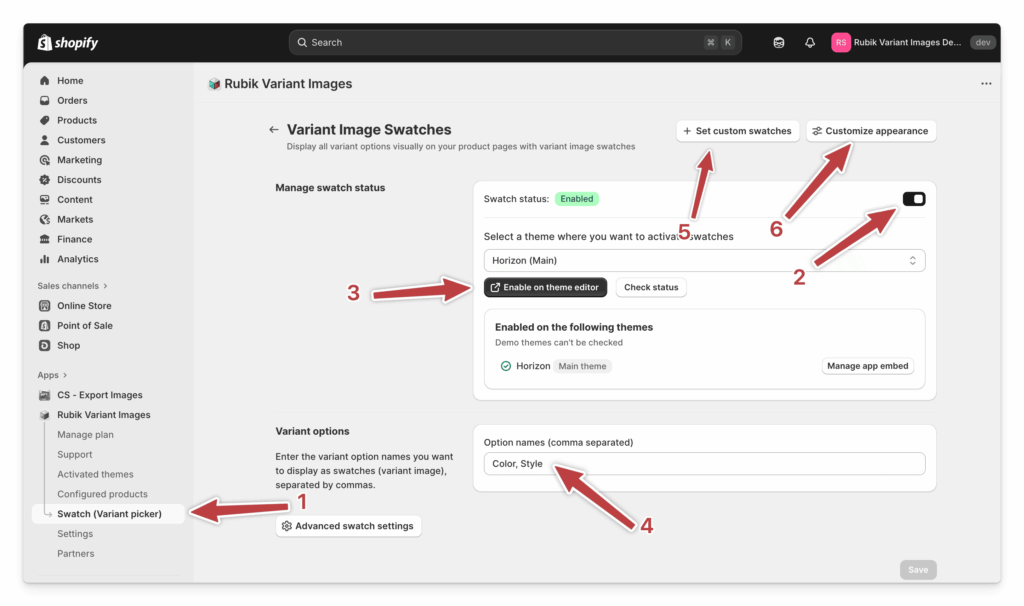Click the Point of Sale icon
The height and width of the screenshot is (606, 1024).
(44, 325)
